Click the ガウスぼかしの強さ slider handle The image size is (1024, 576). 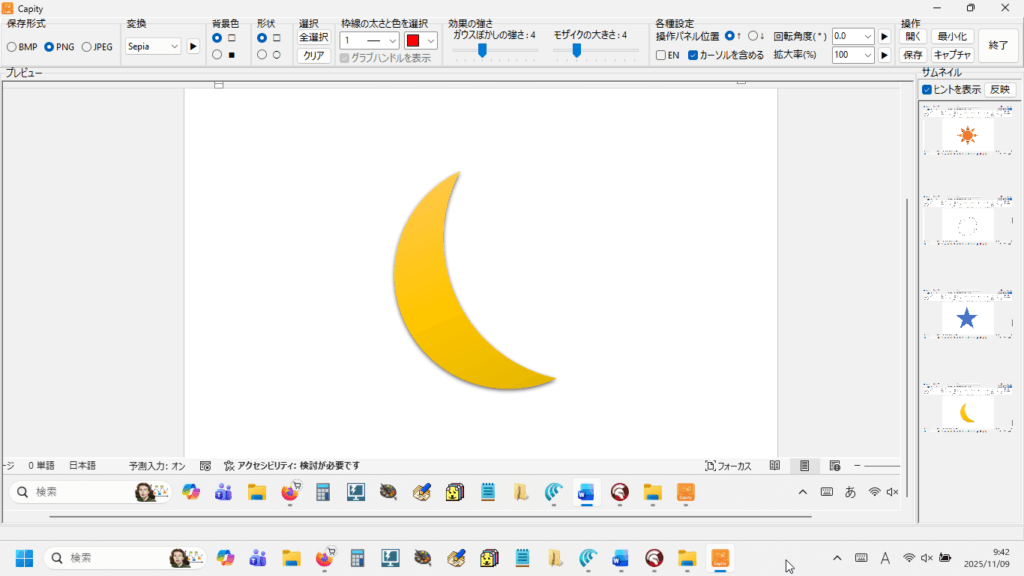click(x=482, y=51)
